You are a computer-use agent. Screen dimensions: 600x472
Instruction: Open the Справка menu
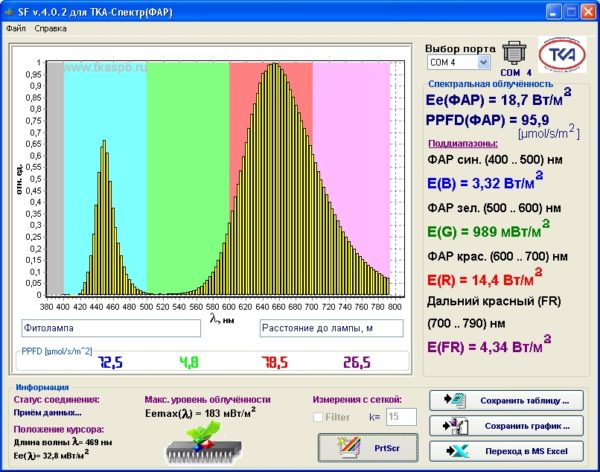51,28
